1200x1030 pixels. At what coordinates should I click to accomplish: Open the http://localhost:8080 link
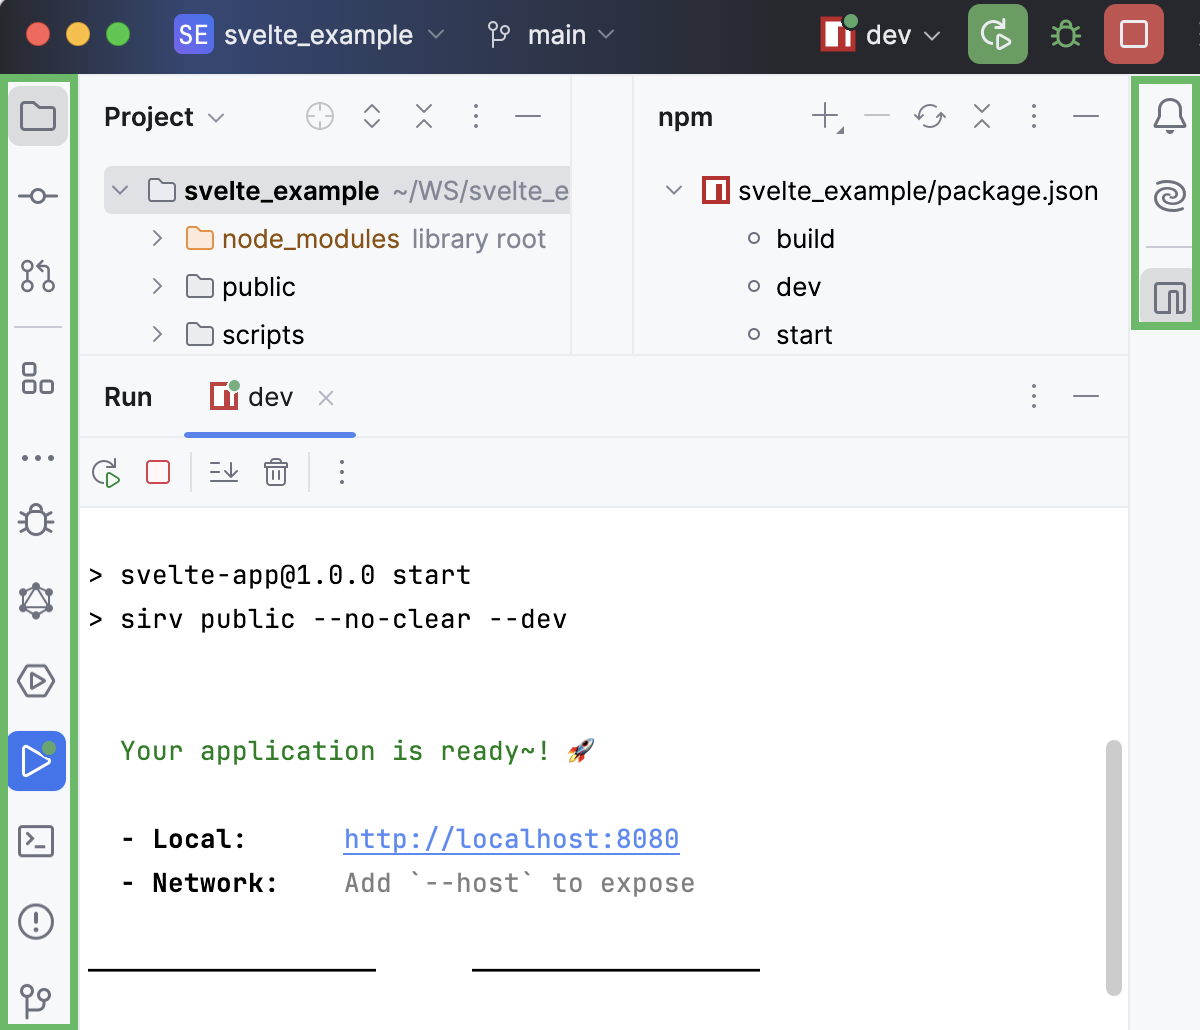[511, 839]
